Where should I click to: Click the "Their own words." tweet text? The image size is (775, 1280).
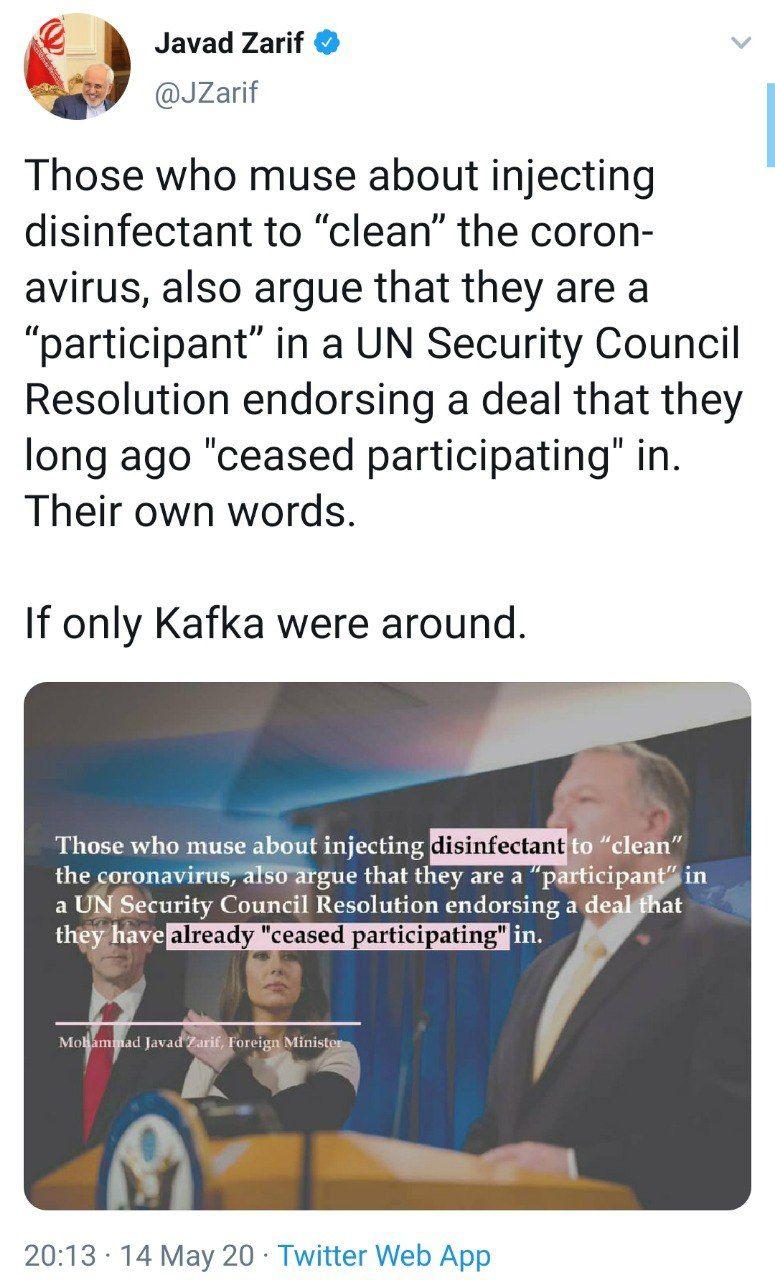190,511
